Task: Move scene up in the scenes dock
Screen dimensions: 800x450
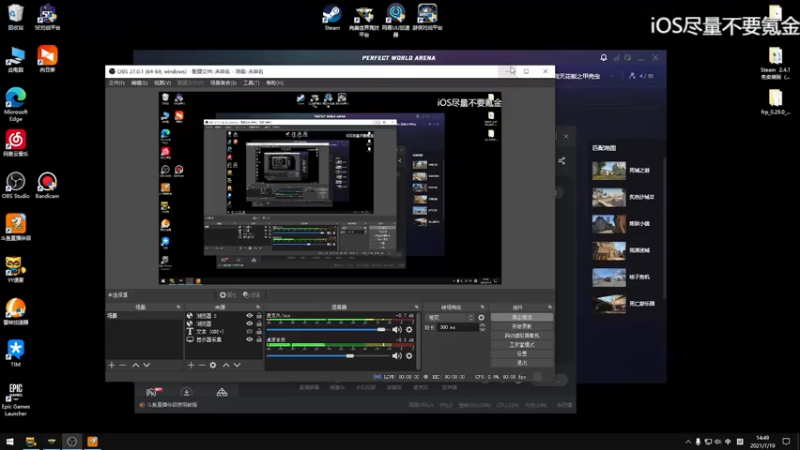Action: tap(136, 365)
